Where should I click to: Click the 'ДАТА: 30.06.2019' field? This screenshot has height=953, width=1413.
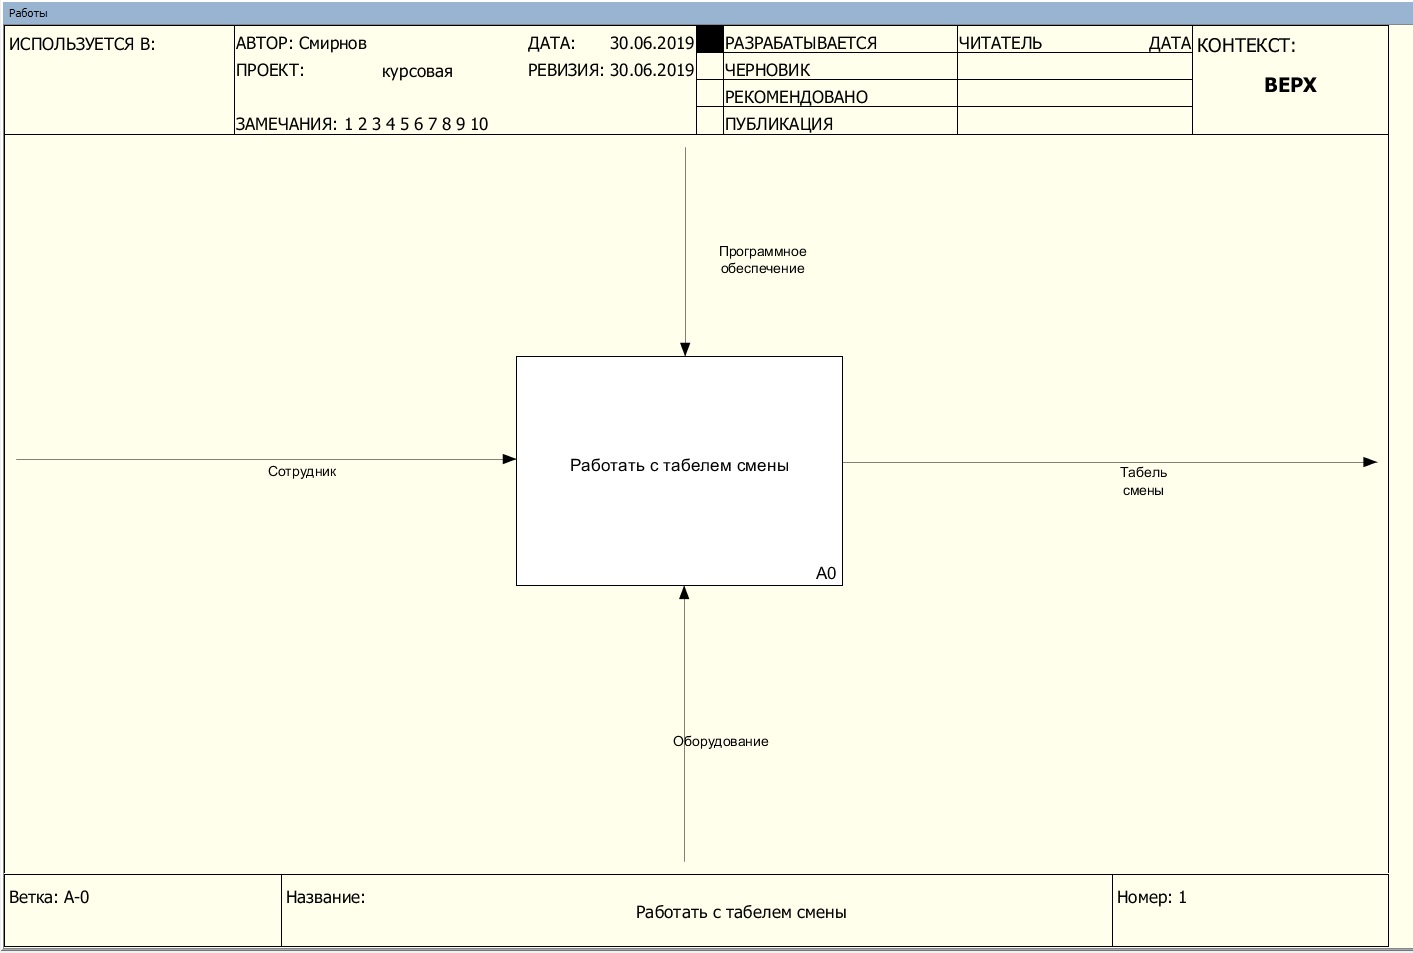tap(610, 43)
